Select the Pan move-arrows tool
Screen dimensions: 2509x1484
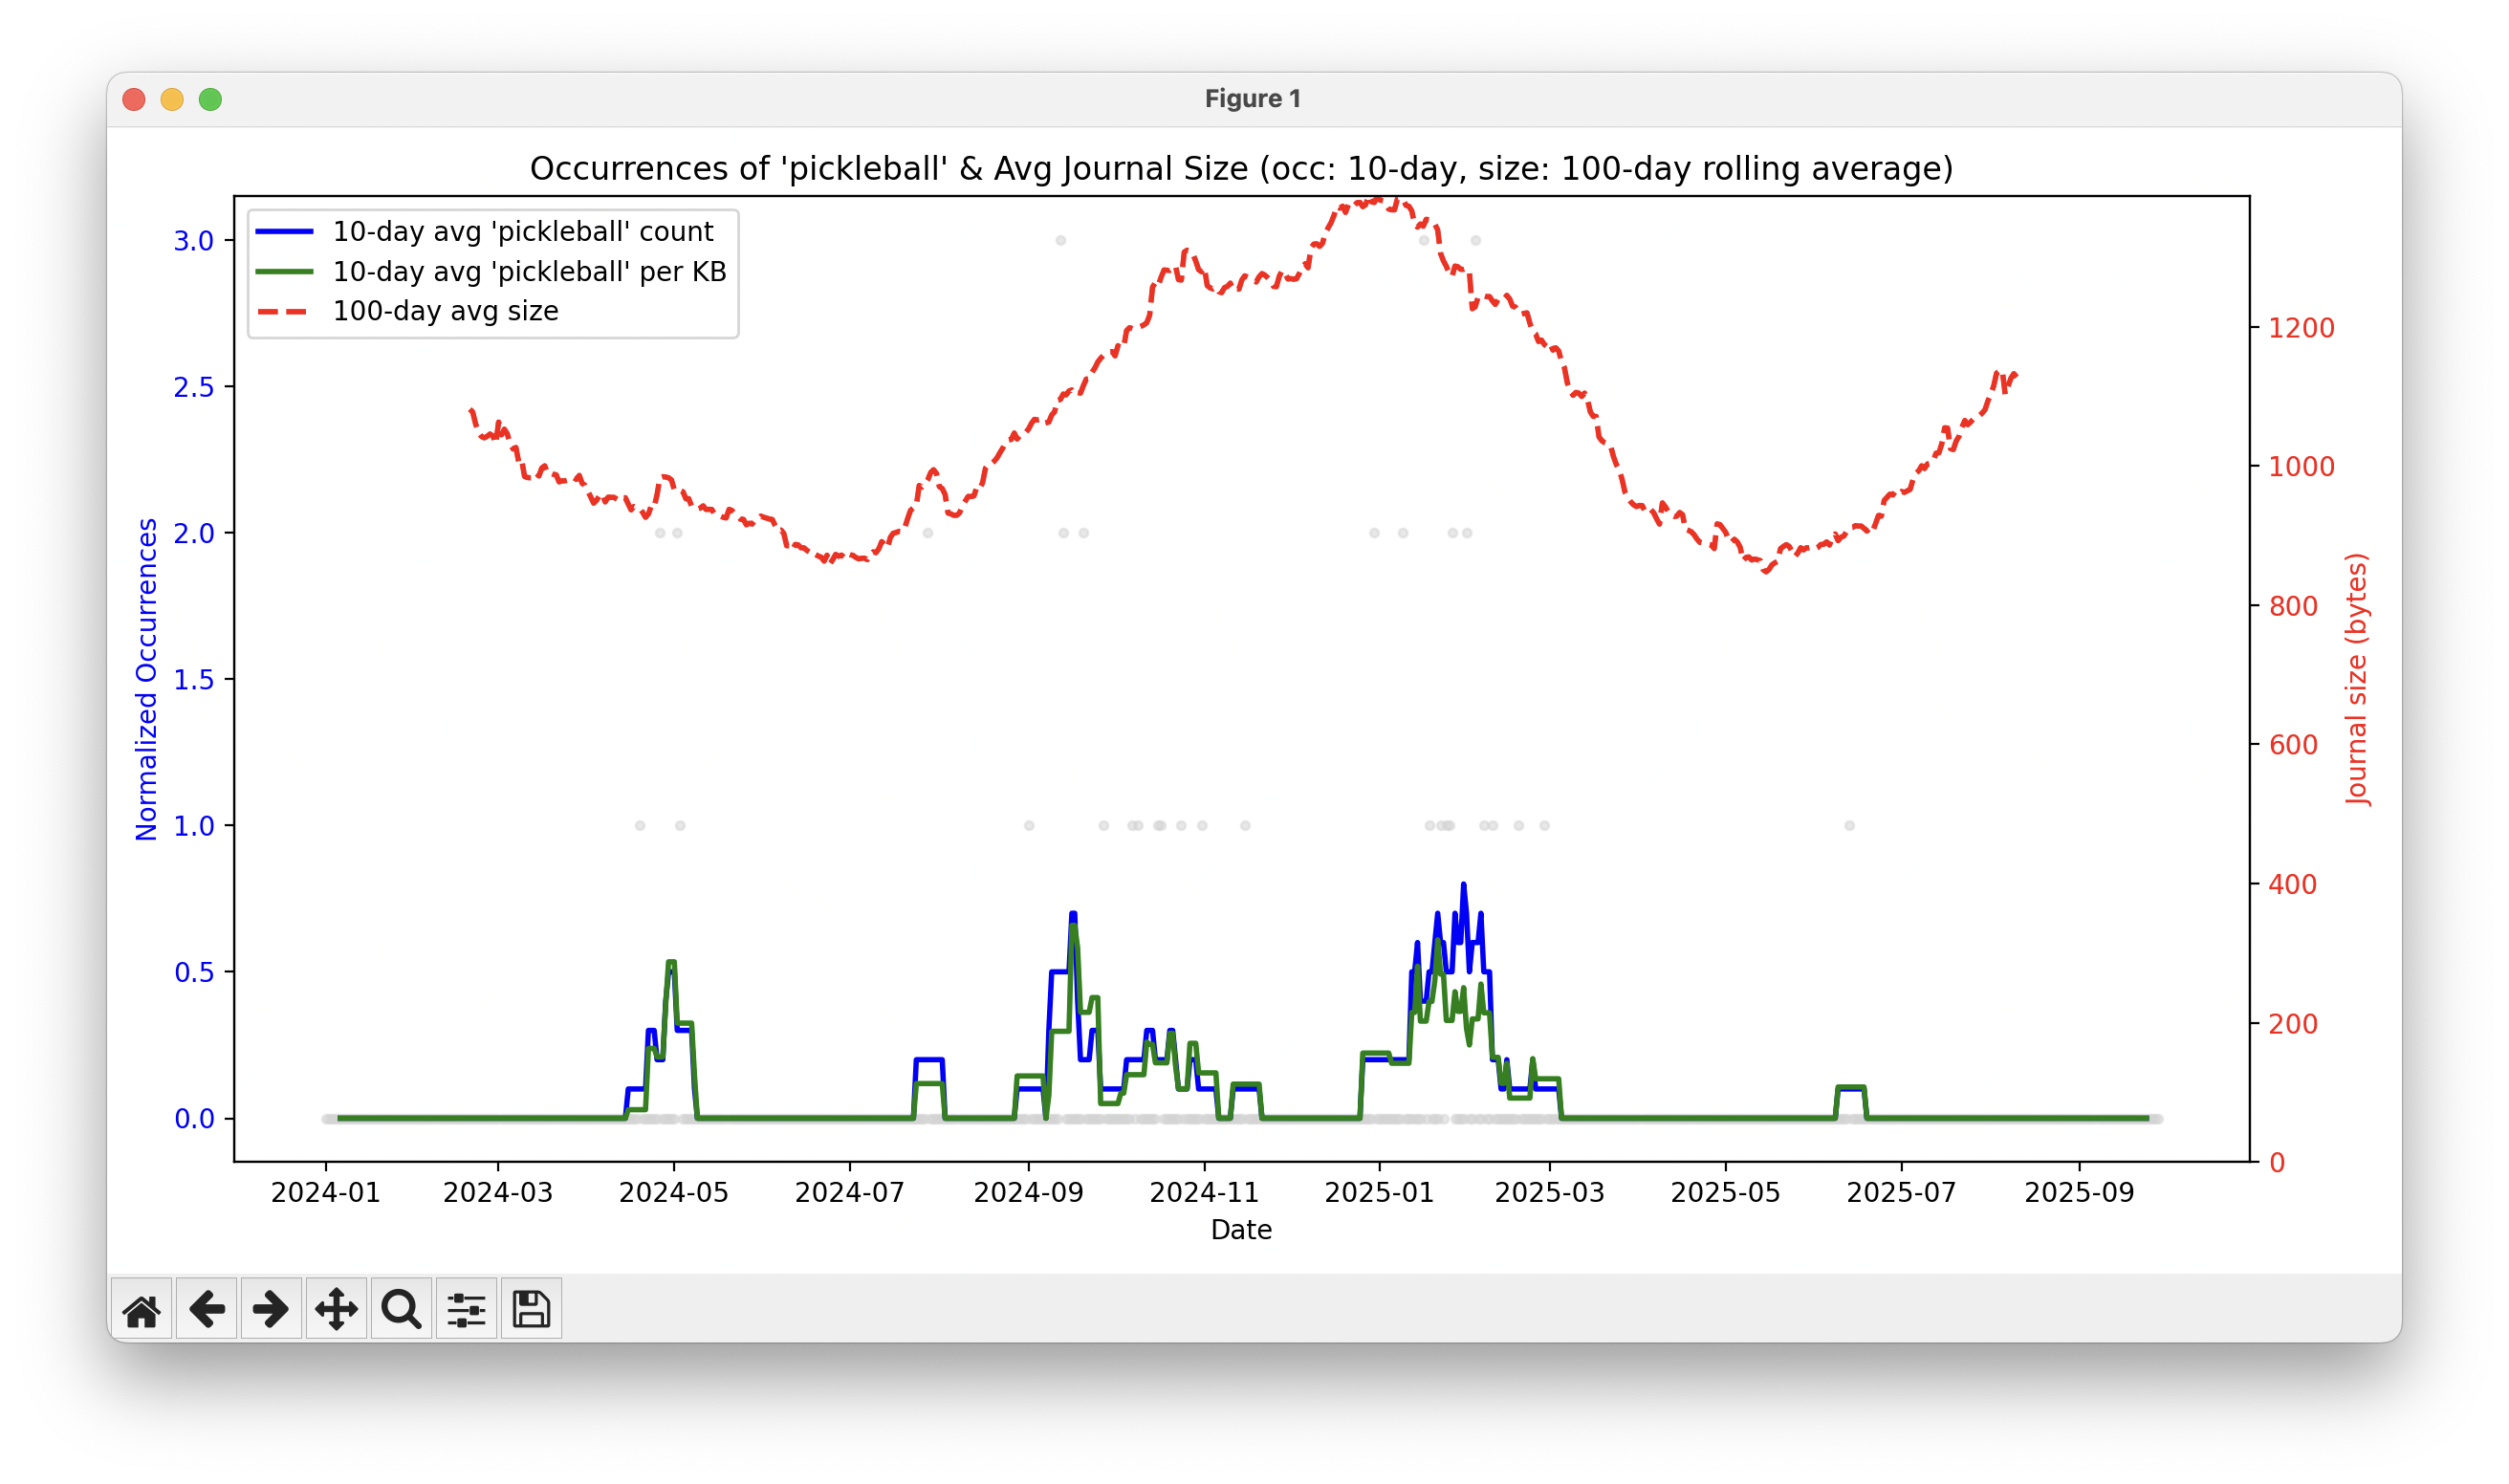pyautogui.click(x=336, y=1309)
